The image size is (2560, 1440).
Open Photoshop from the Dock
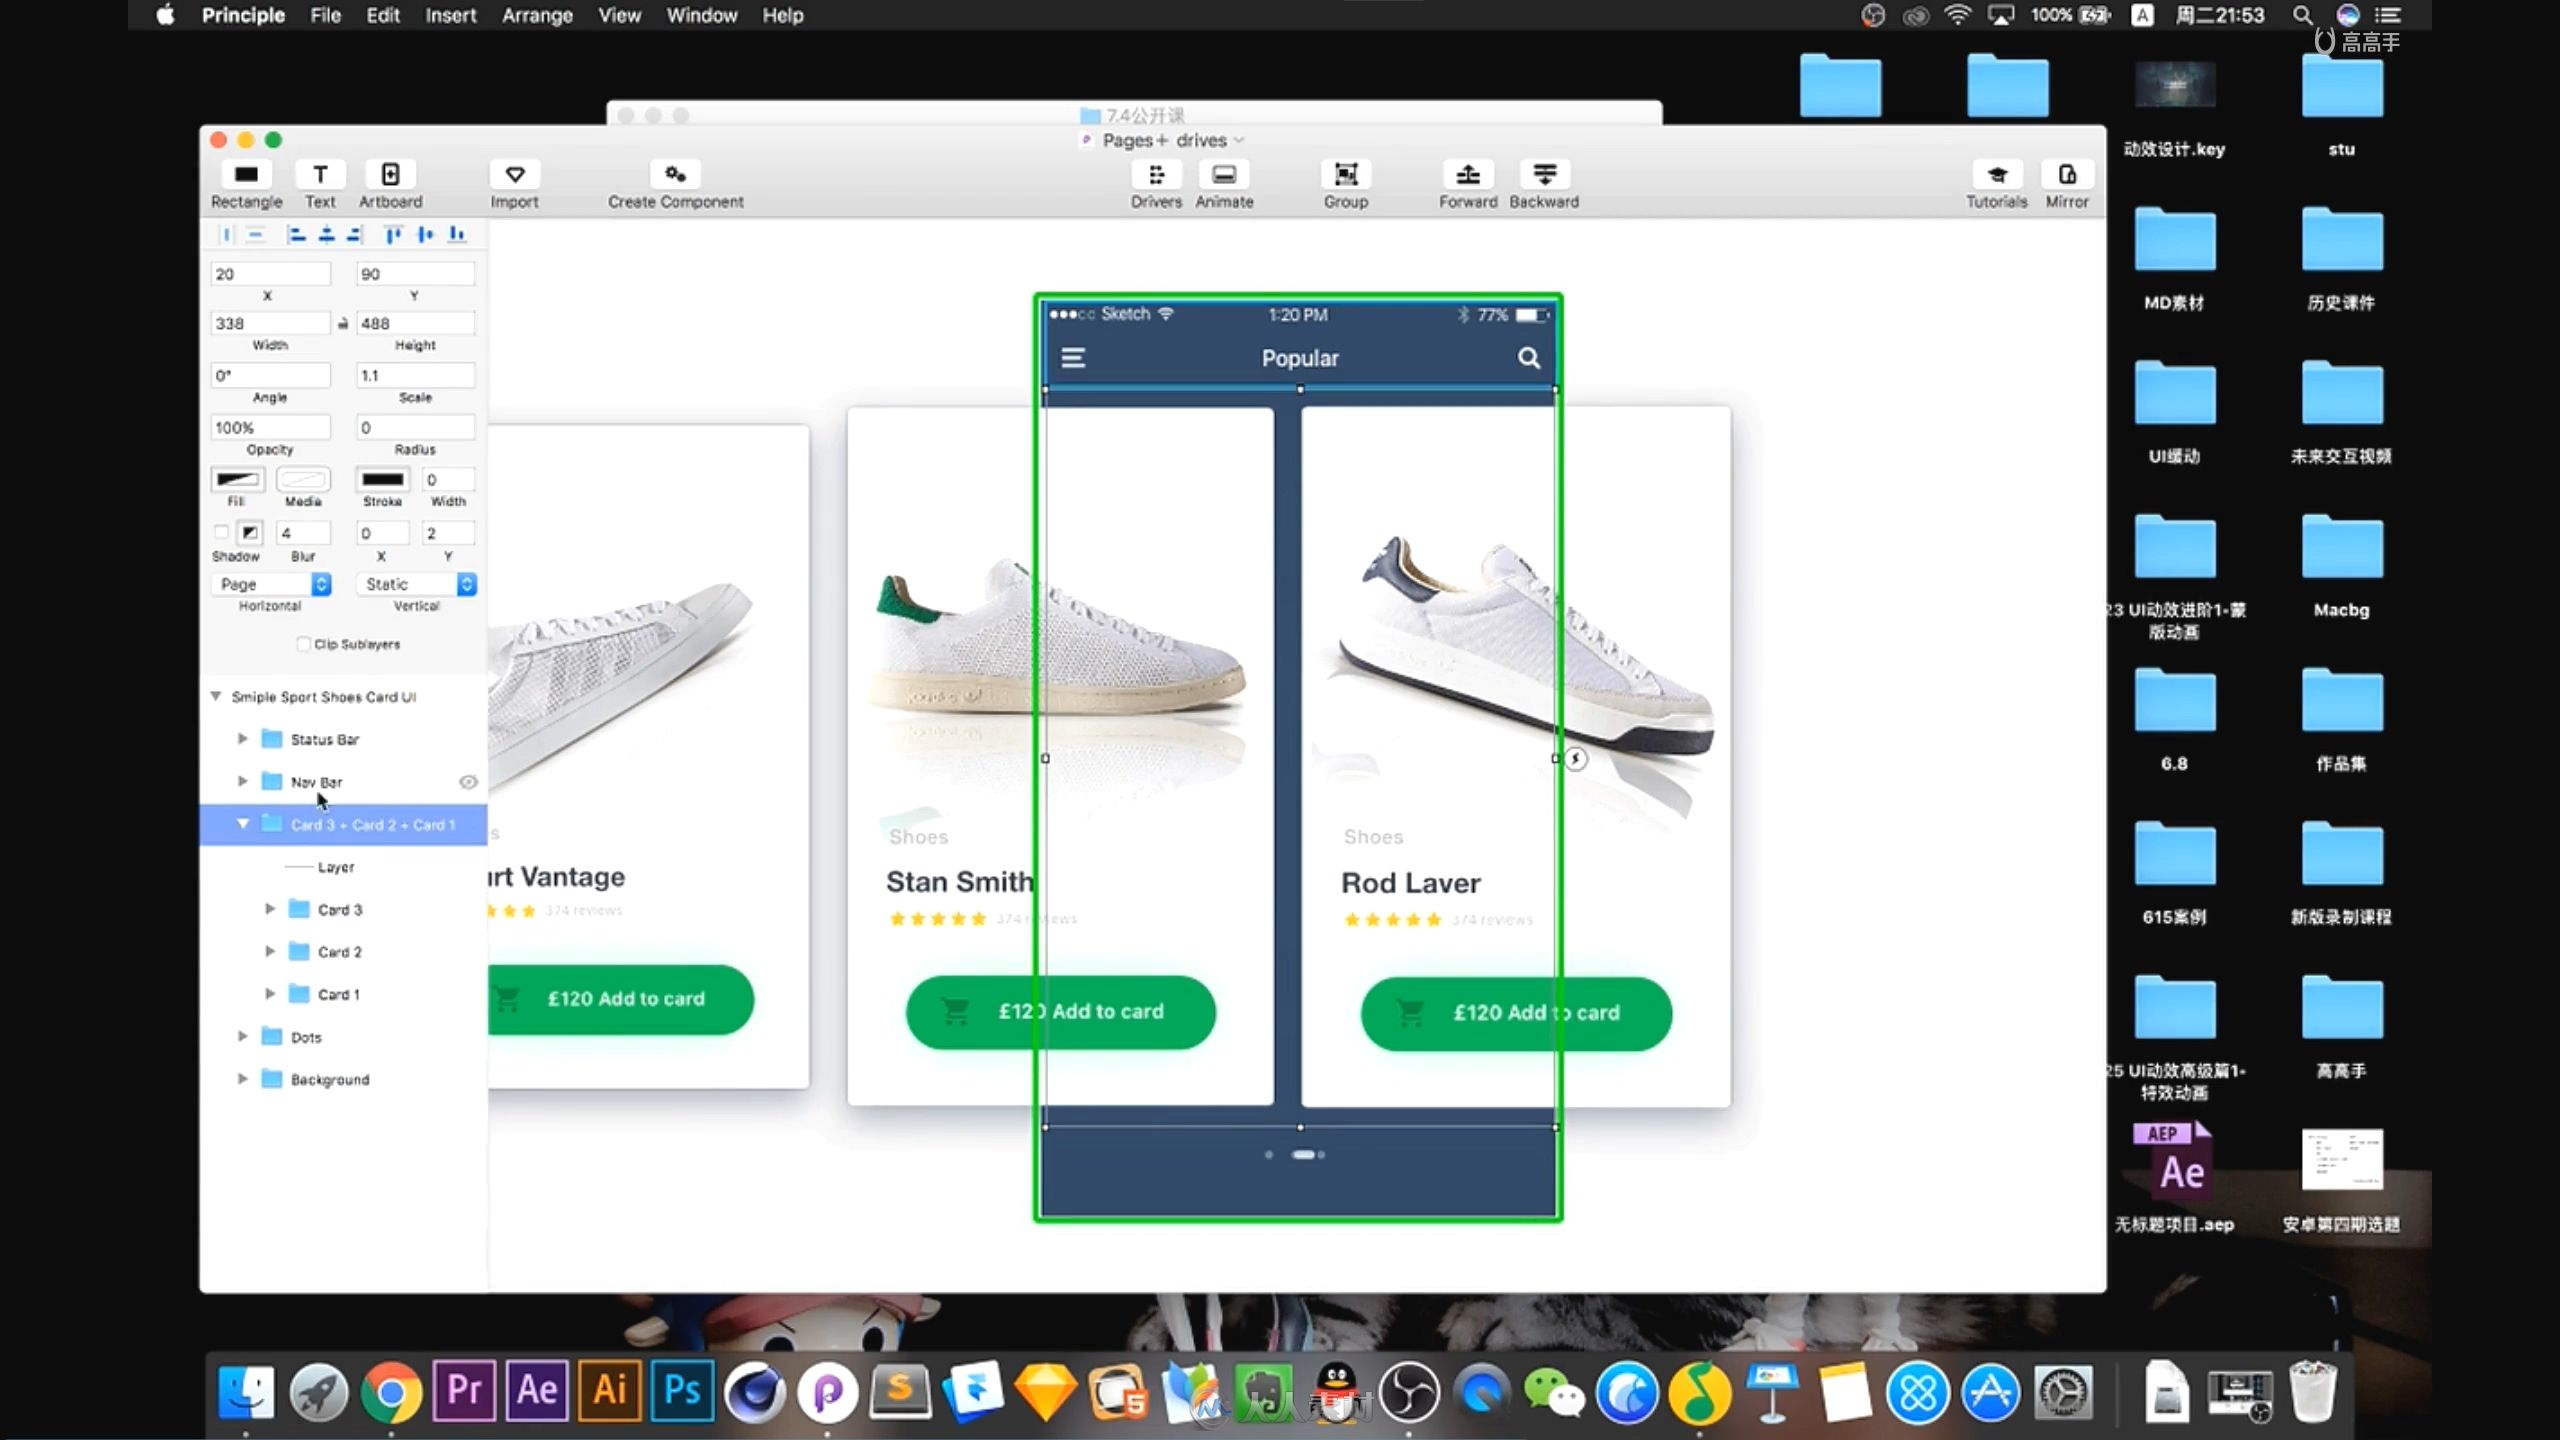[x=682, y=1391]
